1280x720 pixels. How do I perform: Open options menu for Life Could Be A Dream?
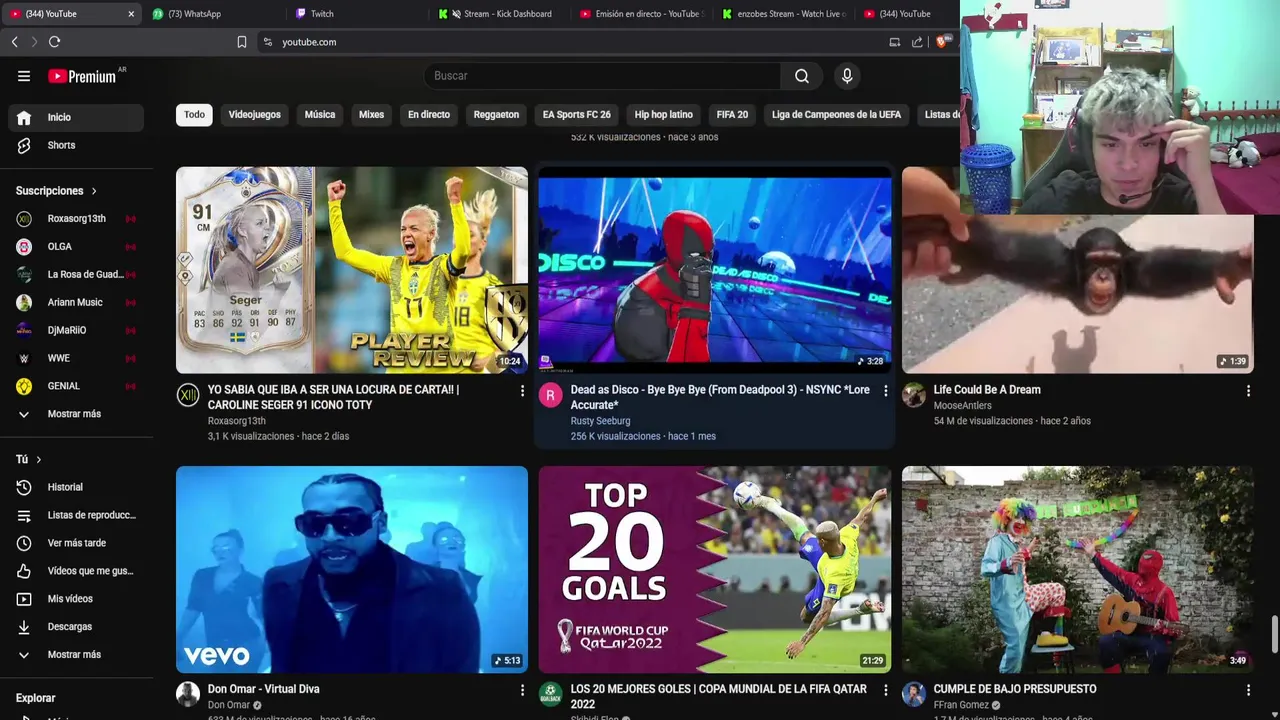click(1248, 391)
